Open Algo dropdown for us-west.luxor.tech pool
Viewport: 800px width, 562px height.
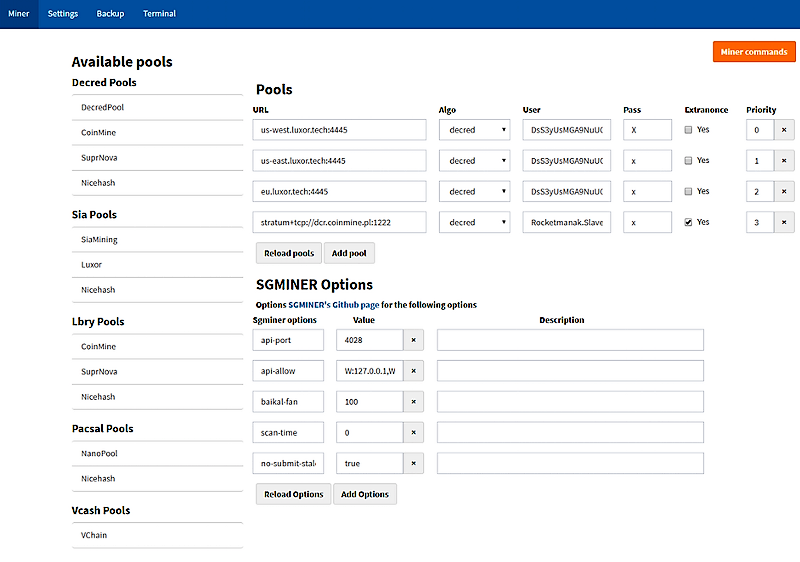(x=474, y=130)
